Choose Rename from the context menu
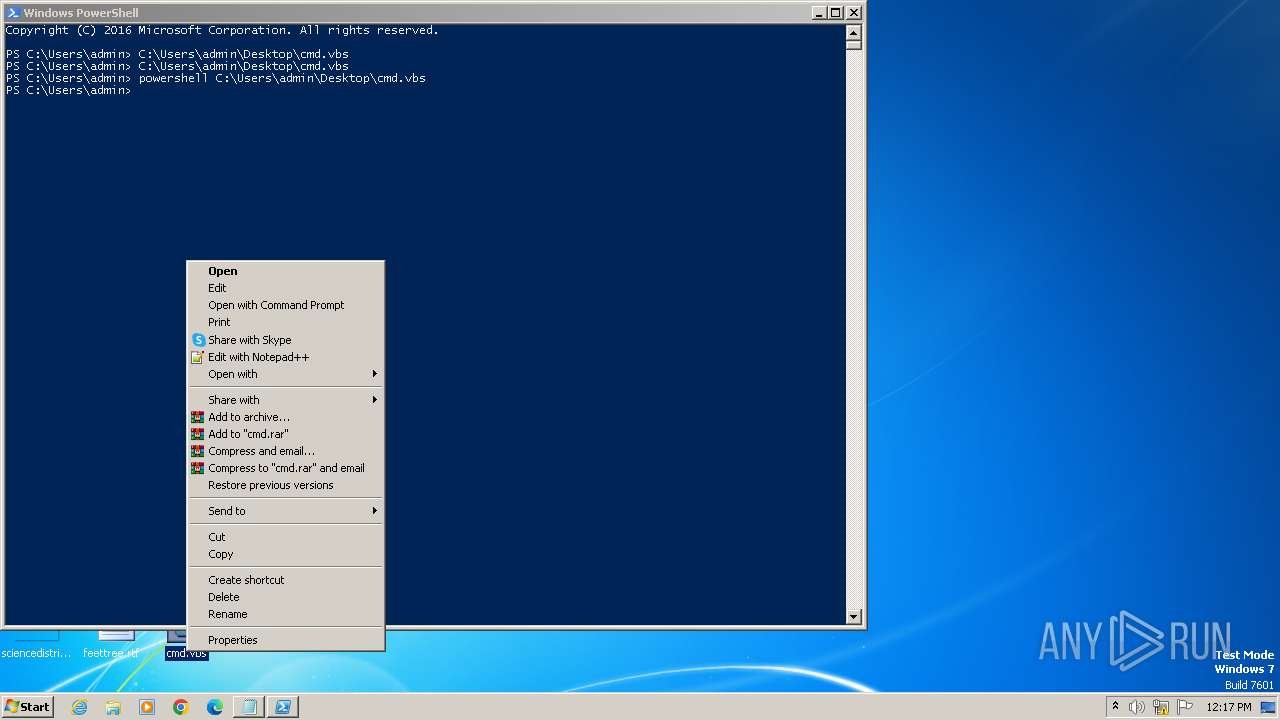The width and height of the screenshot is (1280, 720). (x=286, y=614)
